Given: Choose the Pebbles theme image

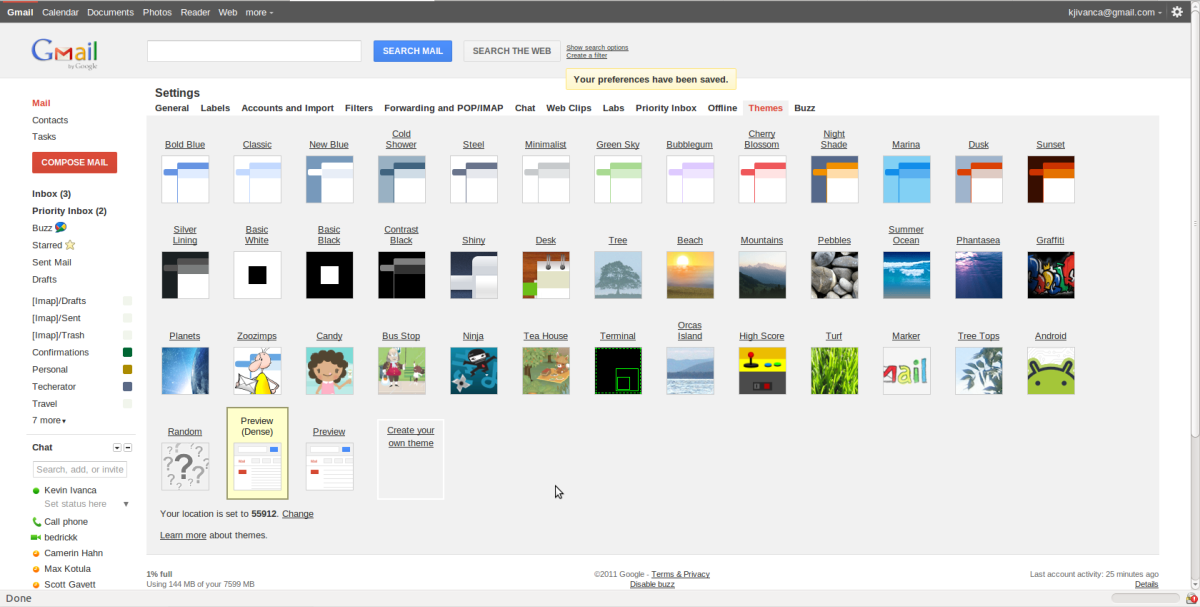Looking at the screenshot, I should click(x=834, y=275).
